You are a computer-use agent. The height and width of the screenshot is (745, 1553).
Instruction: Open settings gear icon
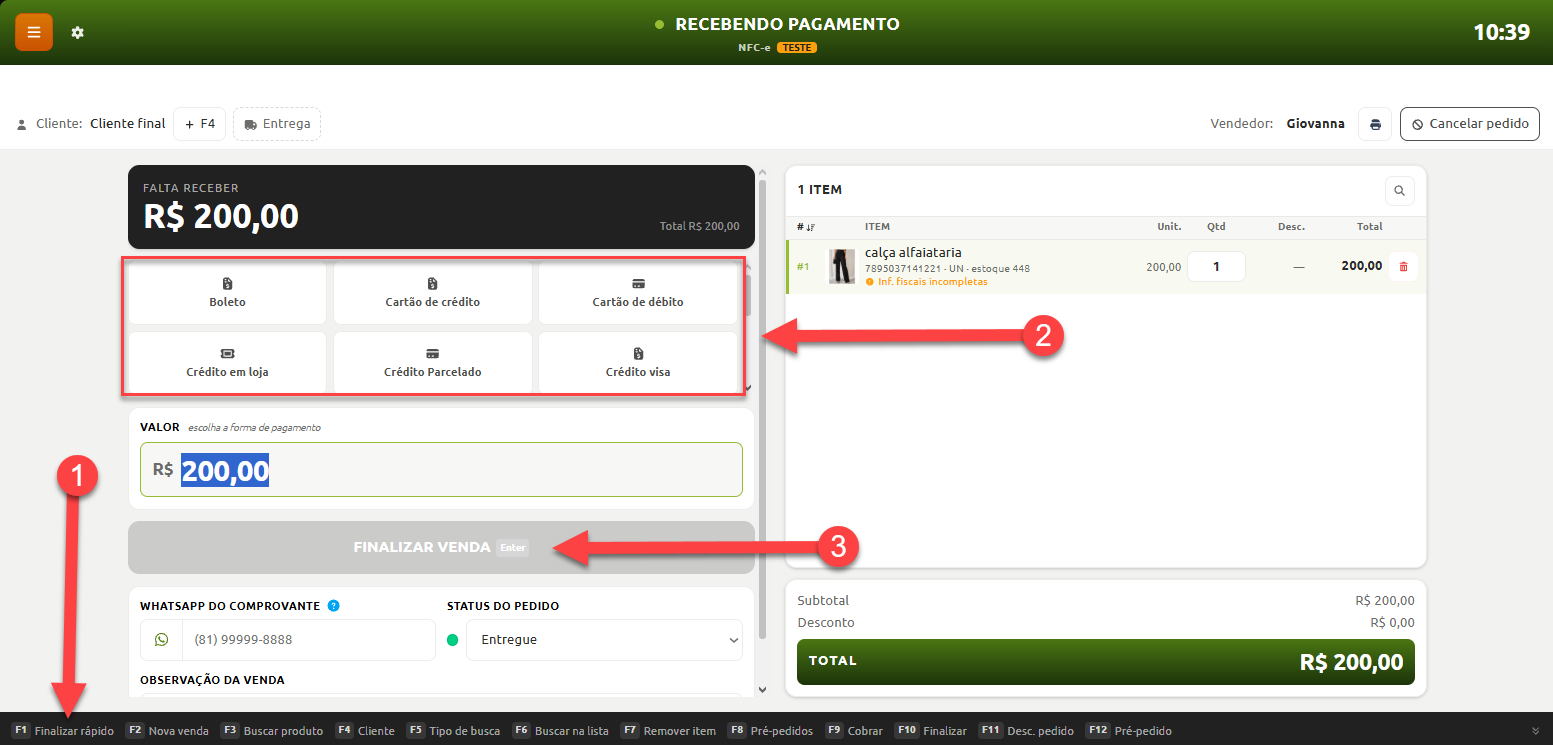[78, 33]
